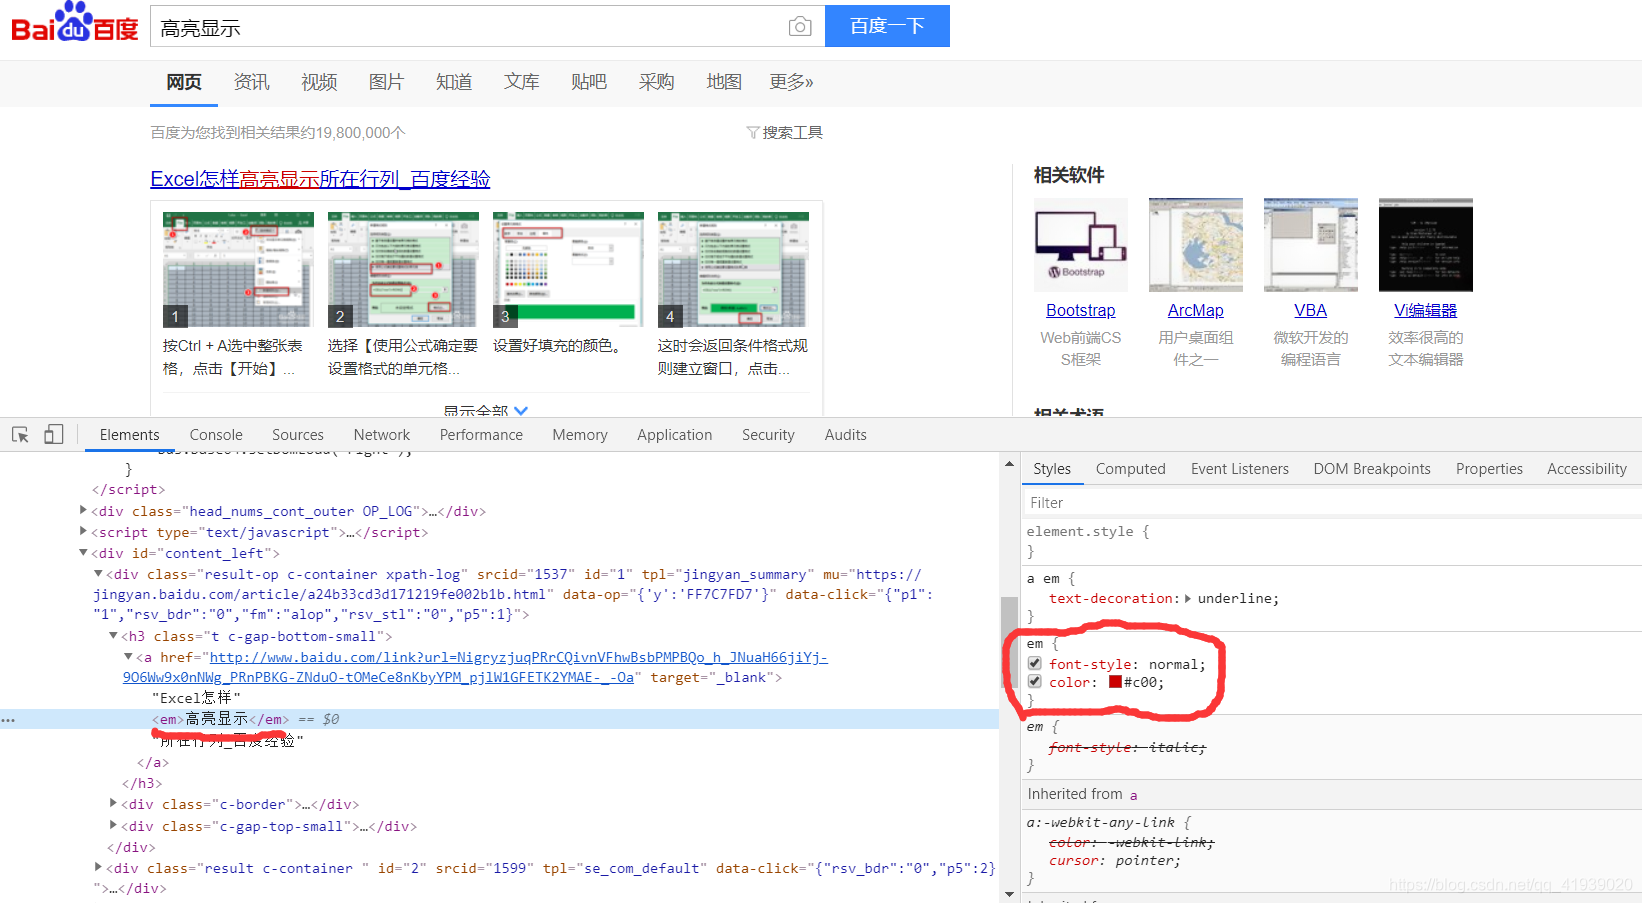The image size is (1642, 903).
Task: Uncheck the font-style normal property
Action: pos(1035,663)
